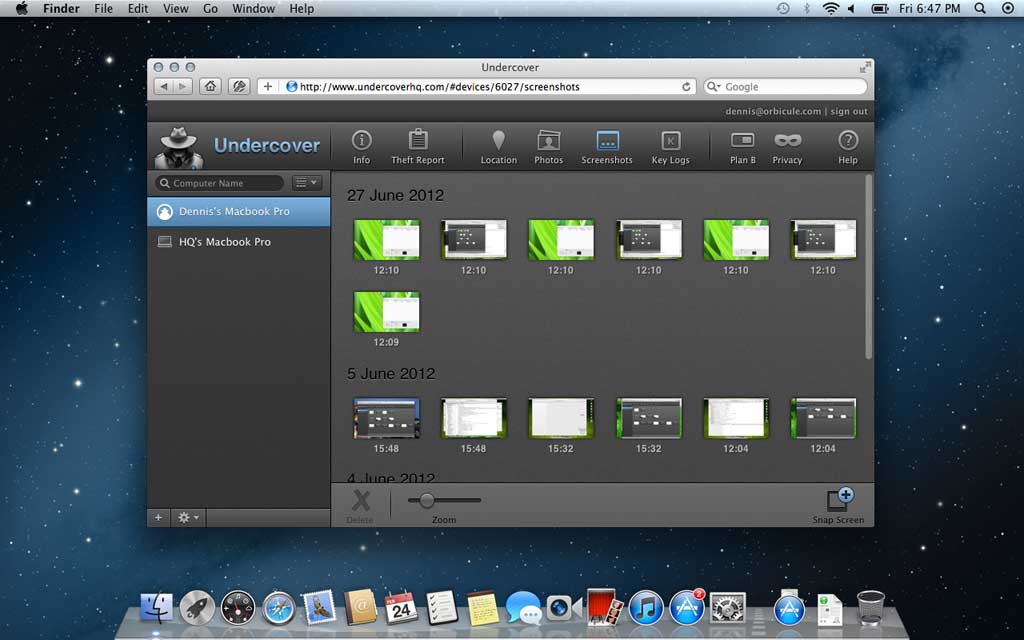Image resolution: width=1024 pixels, height=640 pixels.
Task: Open the Go menu
Action: [210, 8]
